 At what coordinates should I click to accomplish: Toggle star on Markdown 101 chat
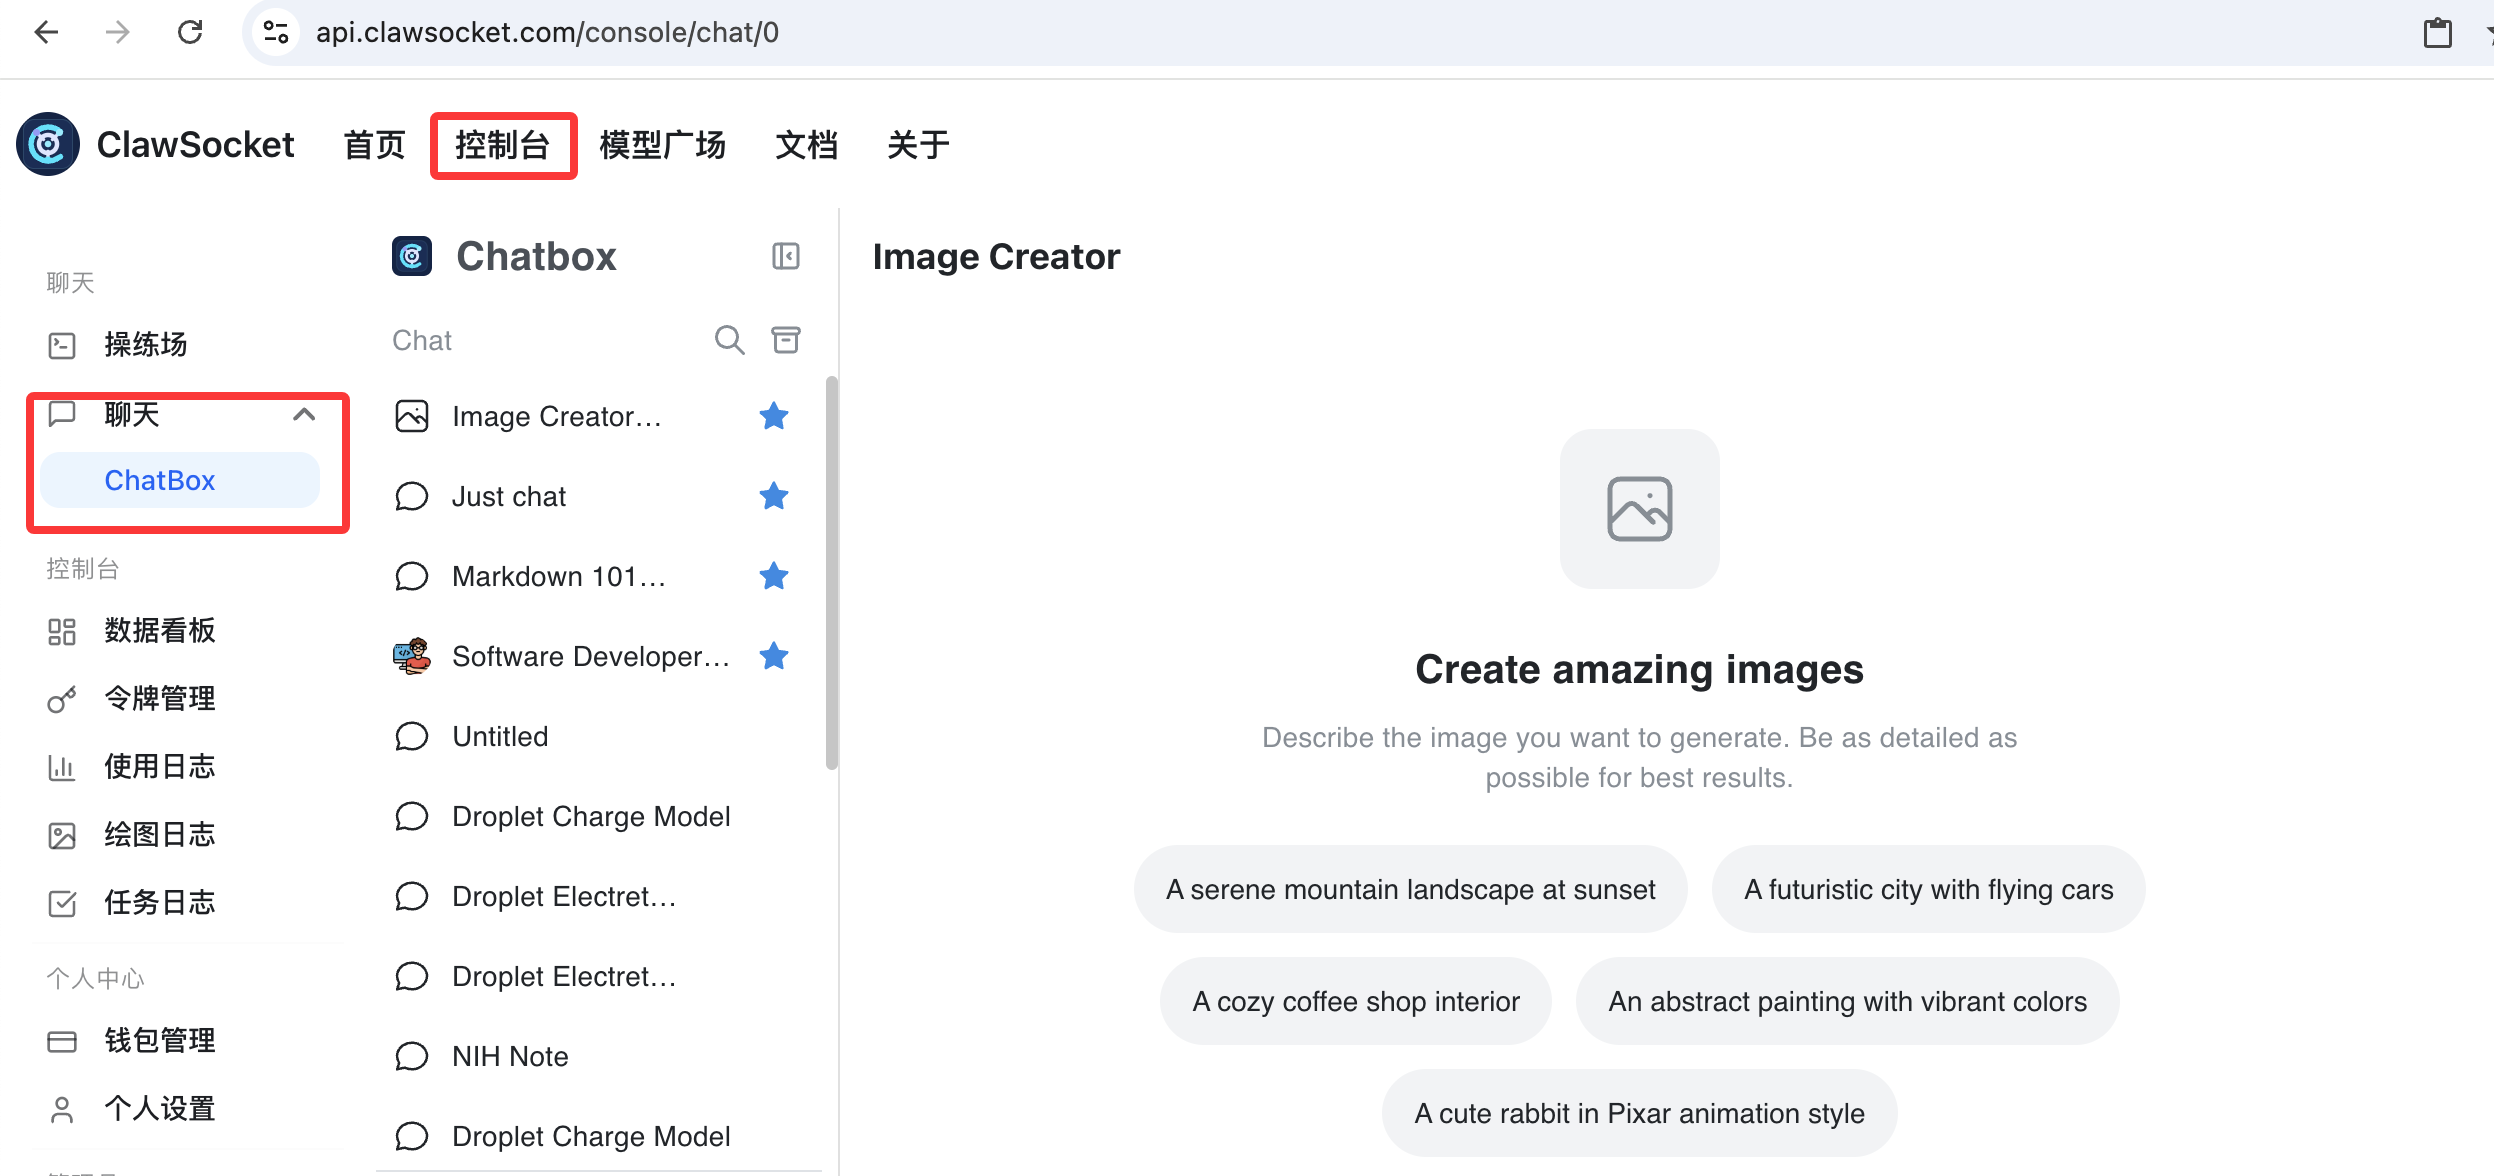point(774,576)
